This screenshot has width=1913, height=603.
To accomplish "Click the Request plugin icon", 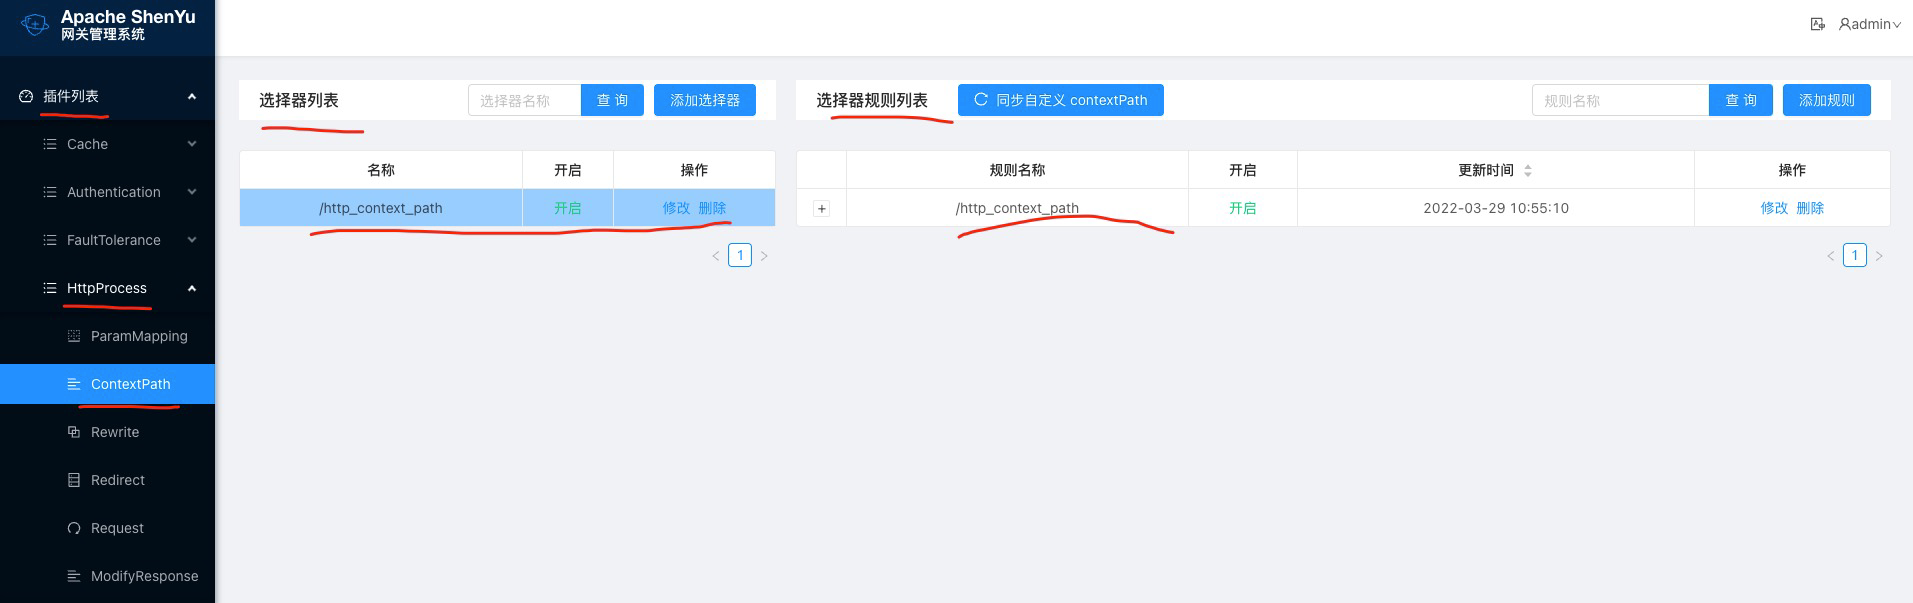I will pyautogui.click(x=74, y=528).
